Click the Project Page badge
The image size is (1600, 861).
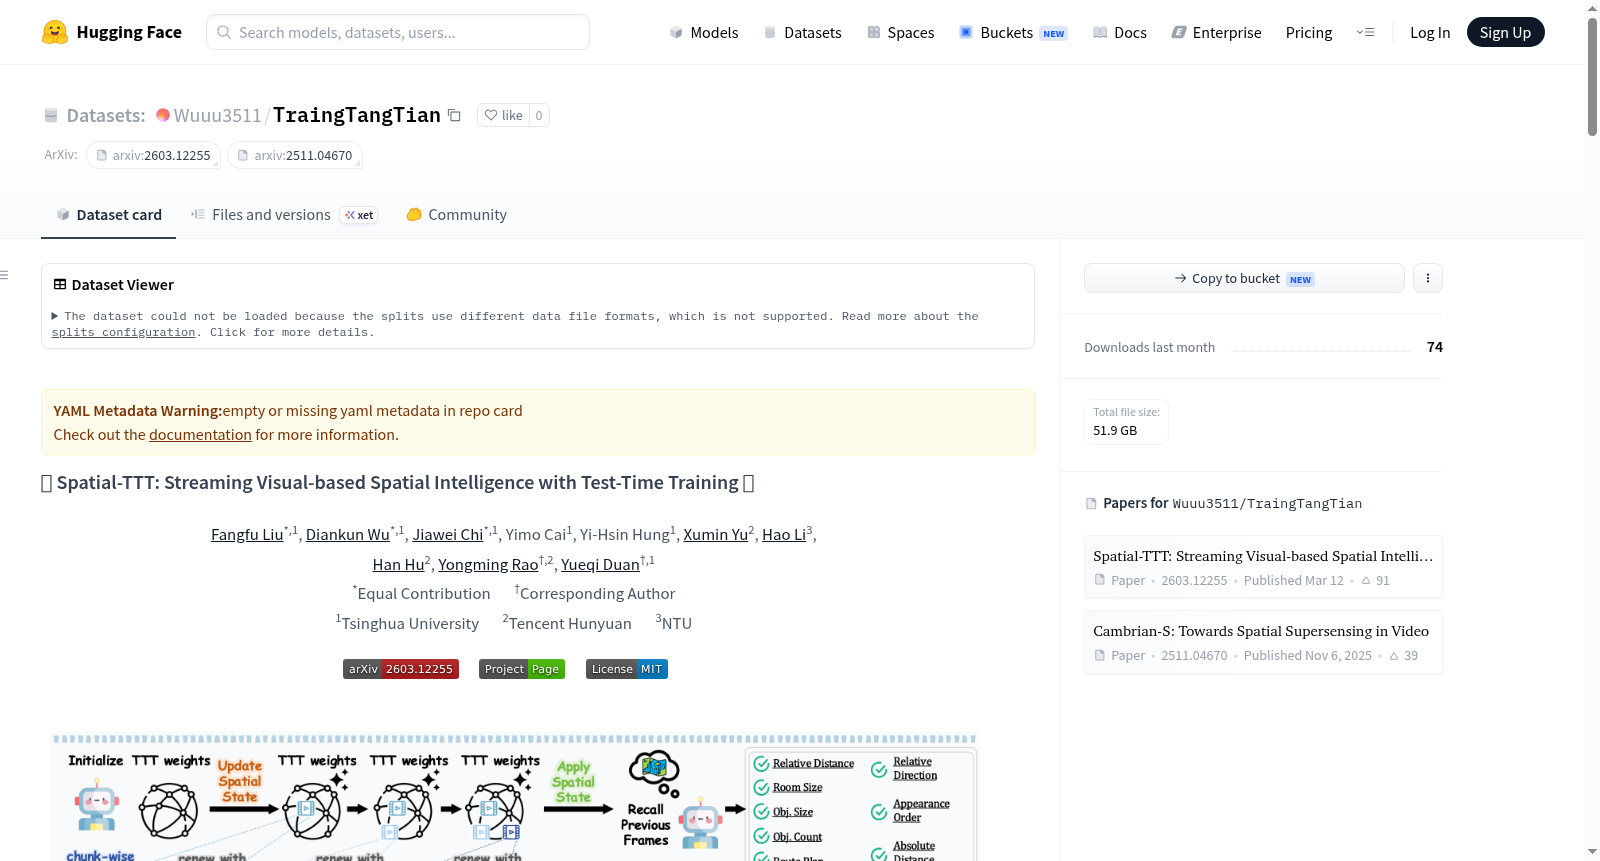click(x=522, y=669)
